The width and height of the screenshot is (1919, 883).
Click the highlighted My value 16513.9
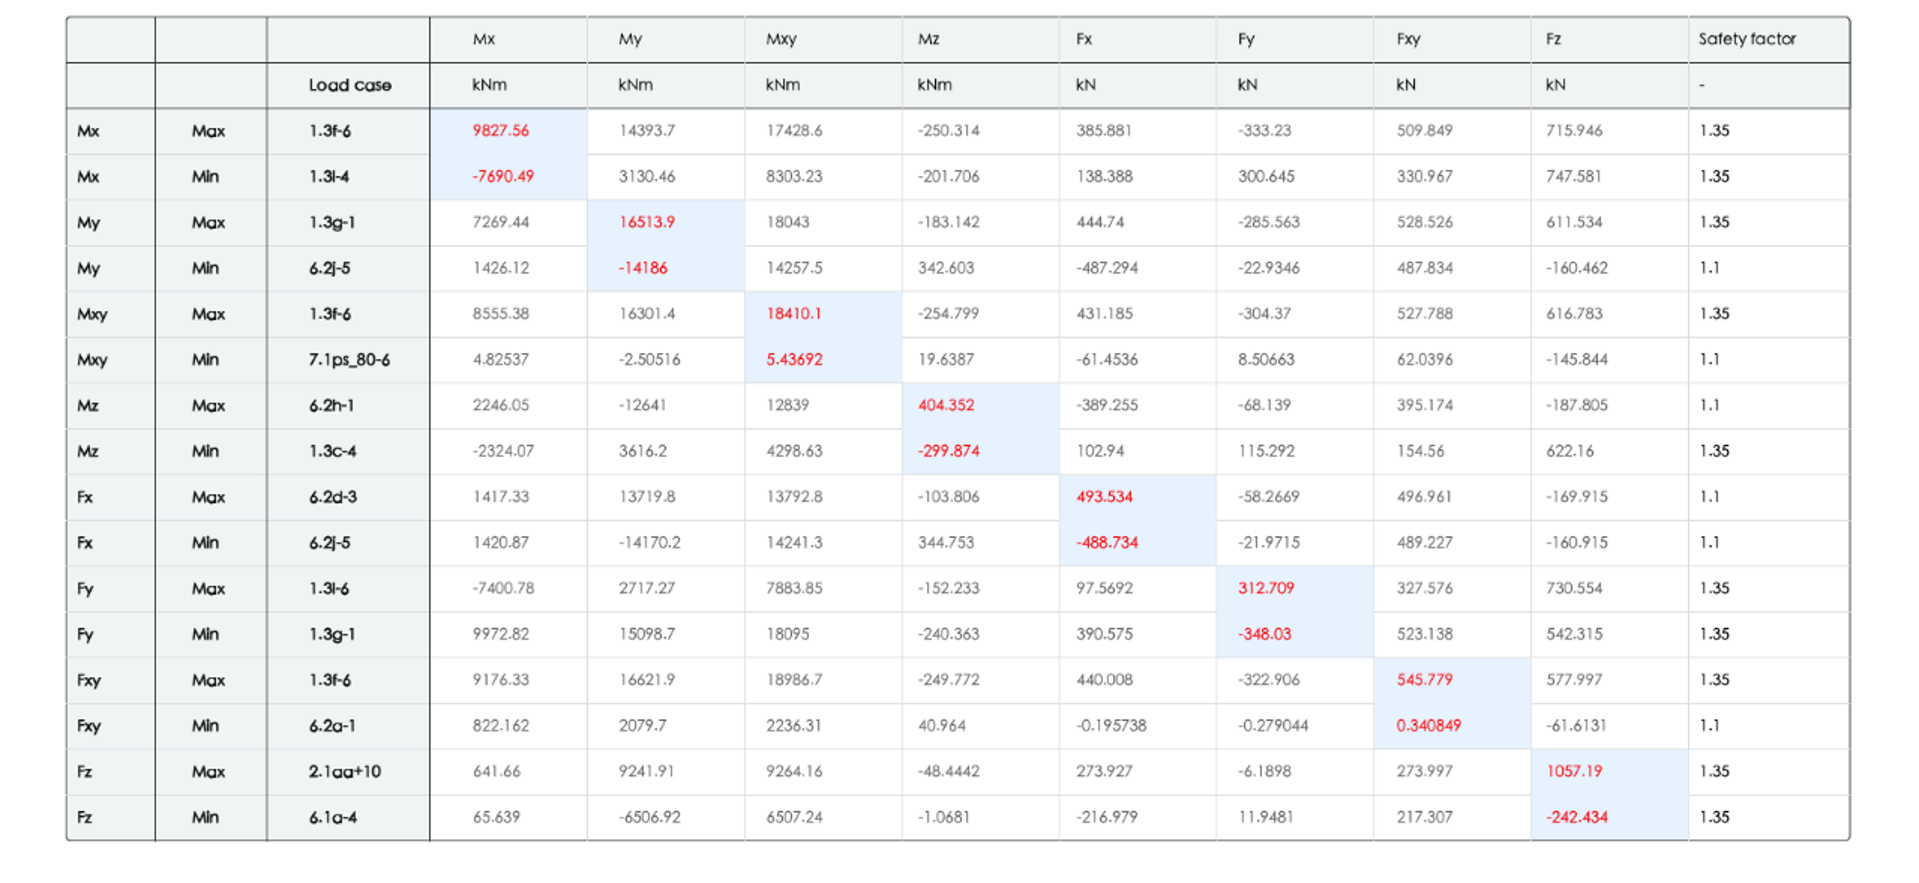coord(647,222)
